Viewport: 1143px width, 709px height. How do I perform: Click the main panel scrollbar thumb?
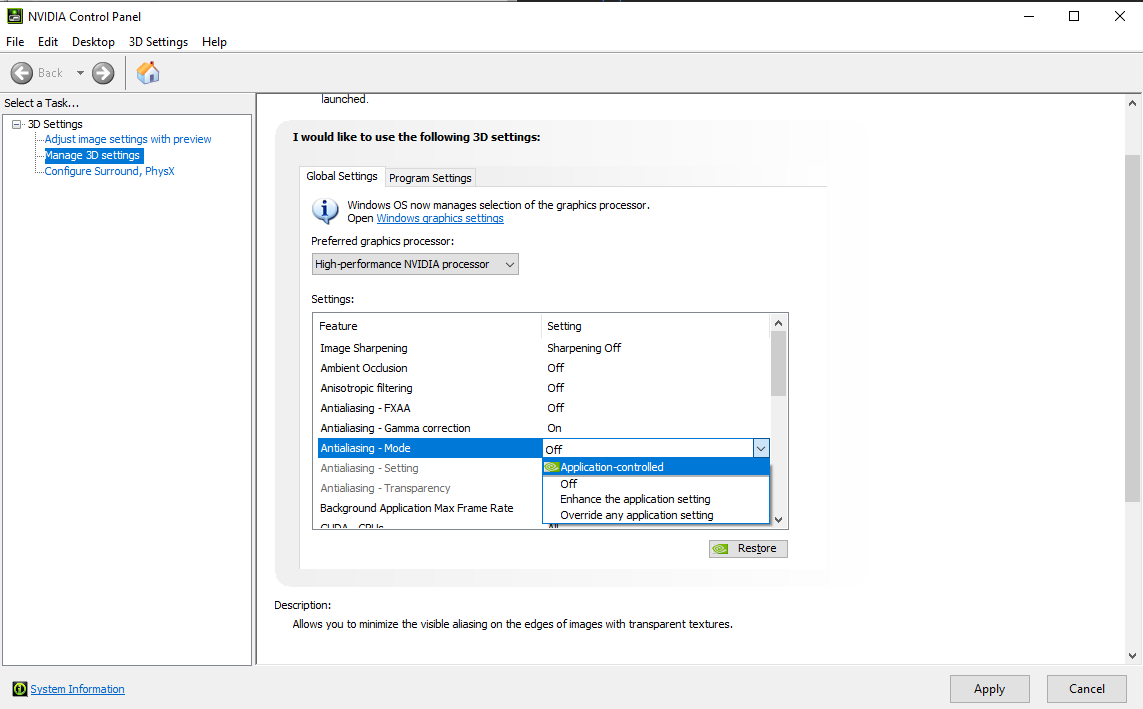tap(1132, 328)
